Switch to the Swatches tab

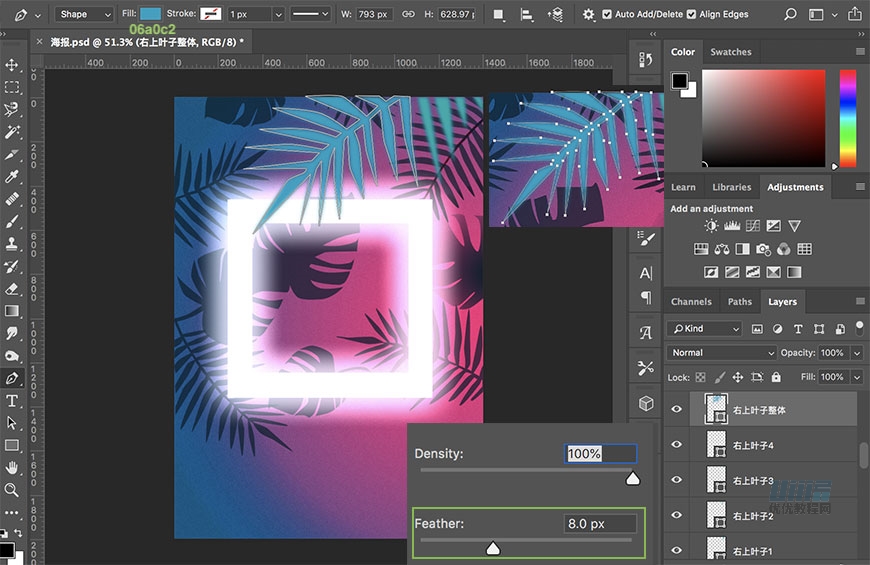pyautogui.click(x=730, y=52)
